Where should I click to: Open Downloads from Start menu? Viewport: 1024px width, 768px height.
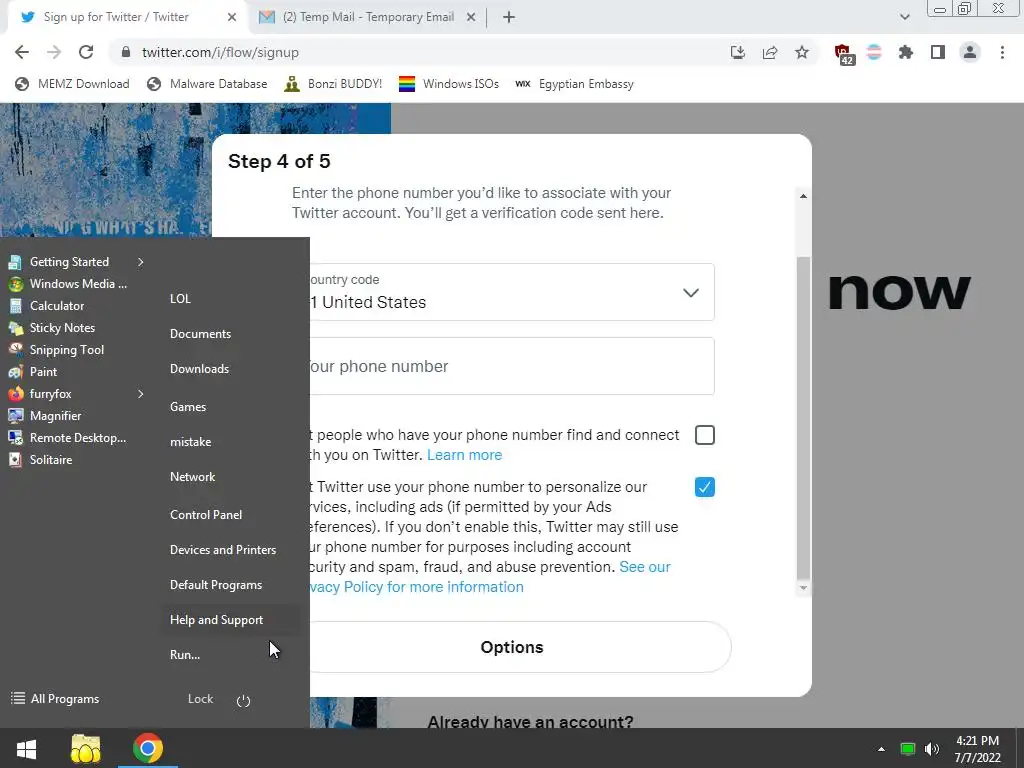(199, 368)
